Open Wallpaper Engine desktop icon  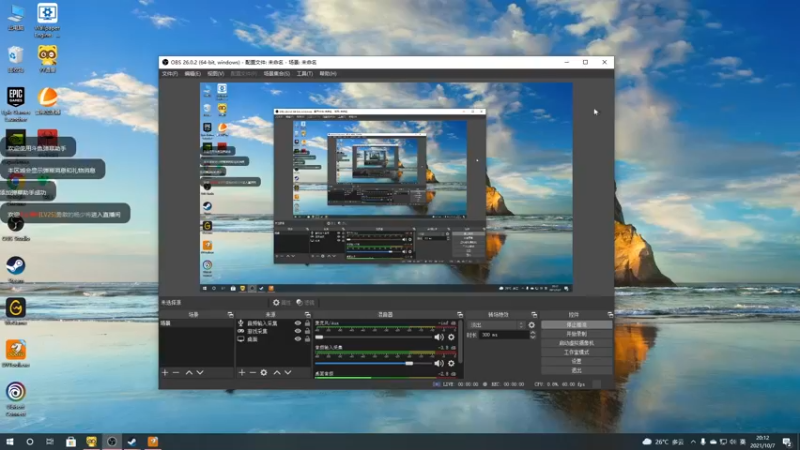coord(47,20)
